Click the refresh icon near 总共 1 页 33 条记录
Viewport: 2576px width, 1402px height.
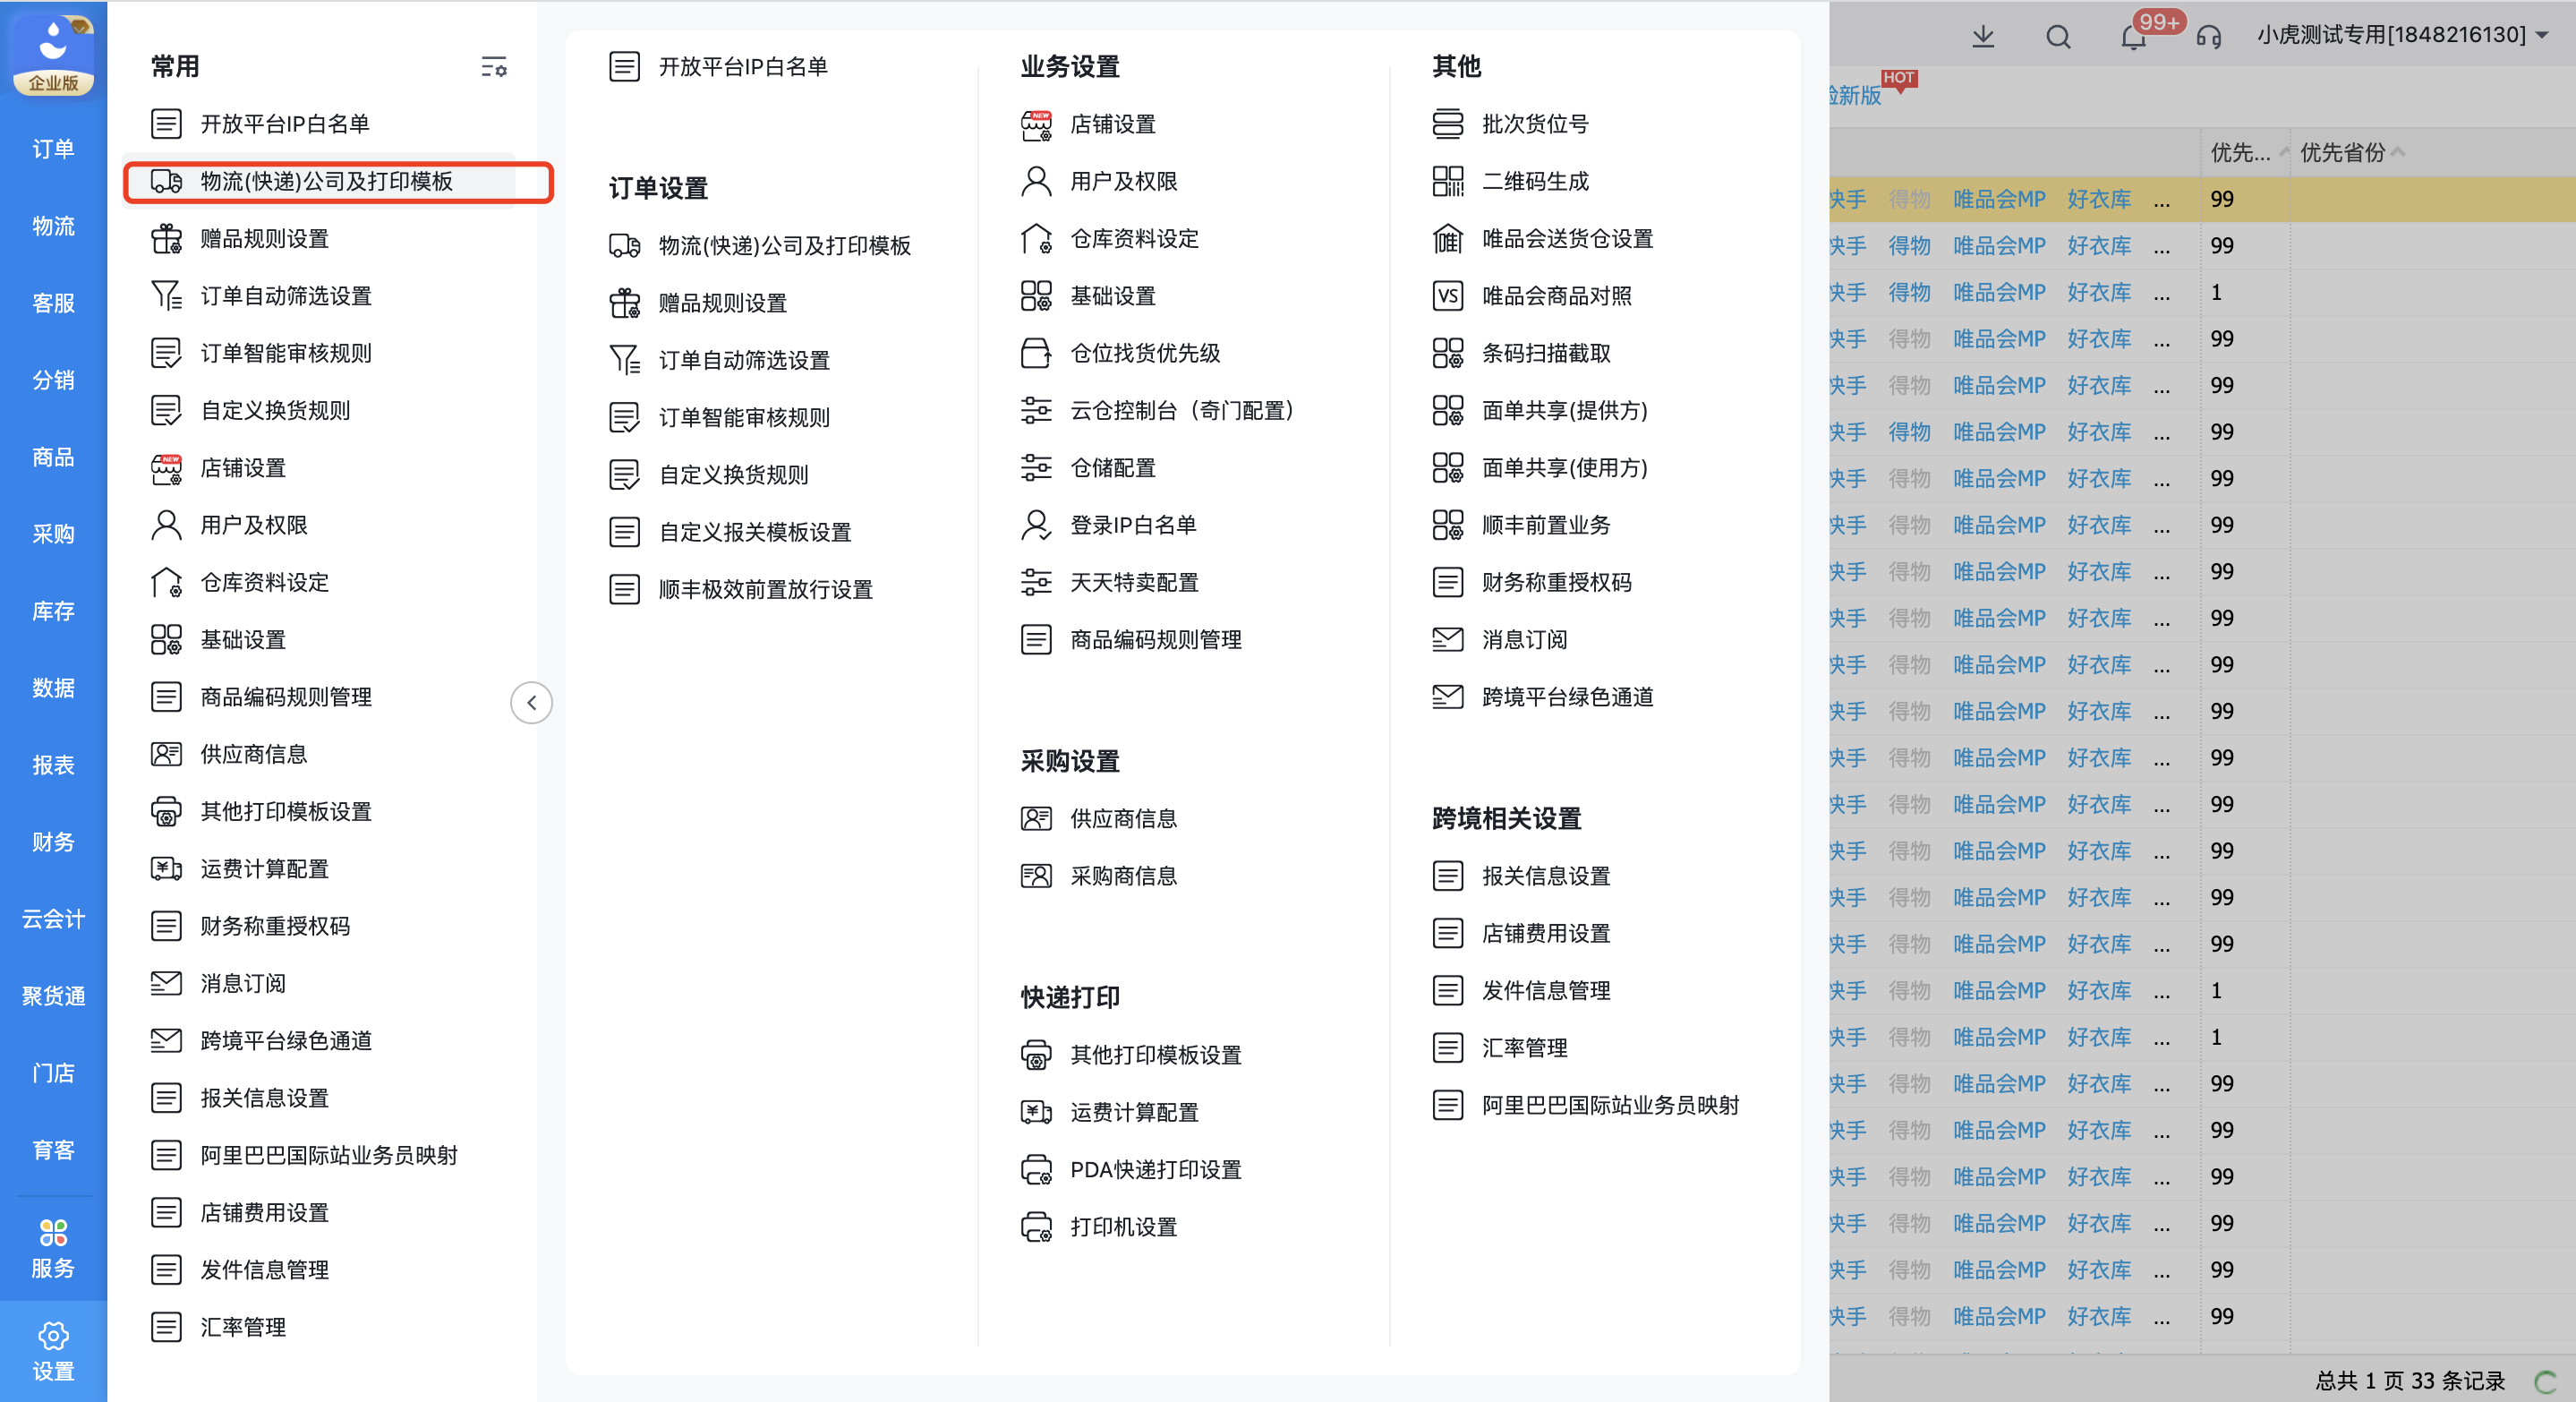pos(2545,1381)
